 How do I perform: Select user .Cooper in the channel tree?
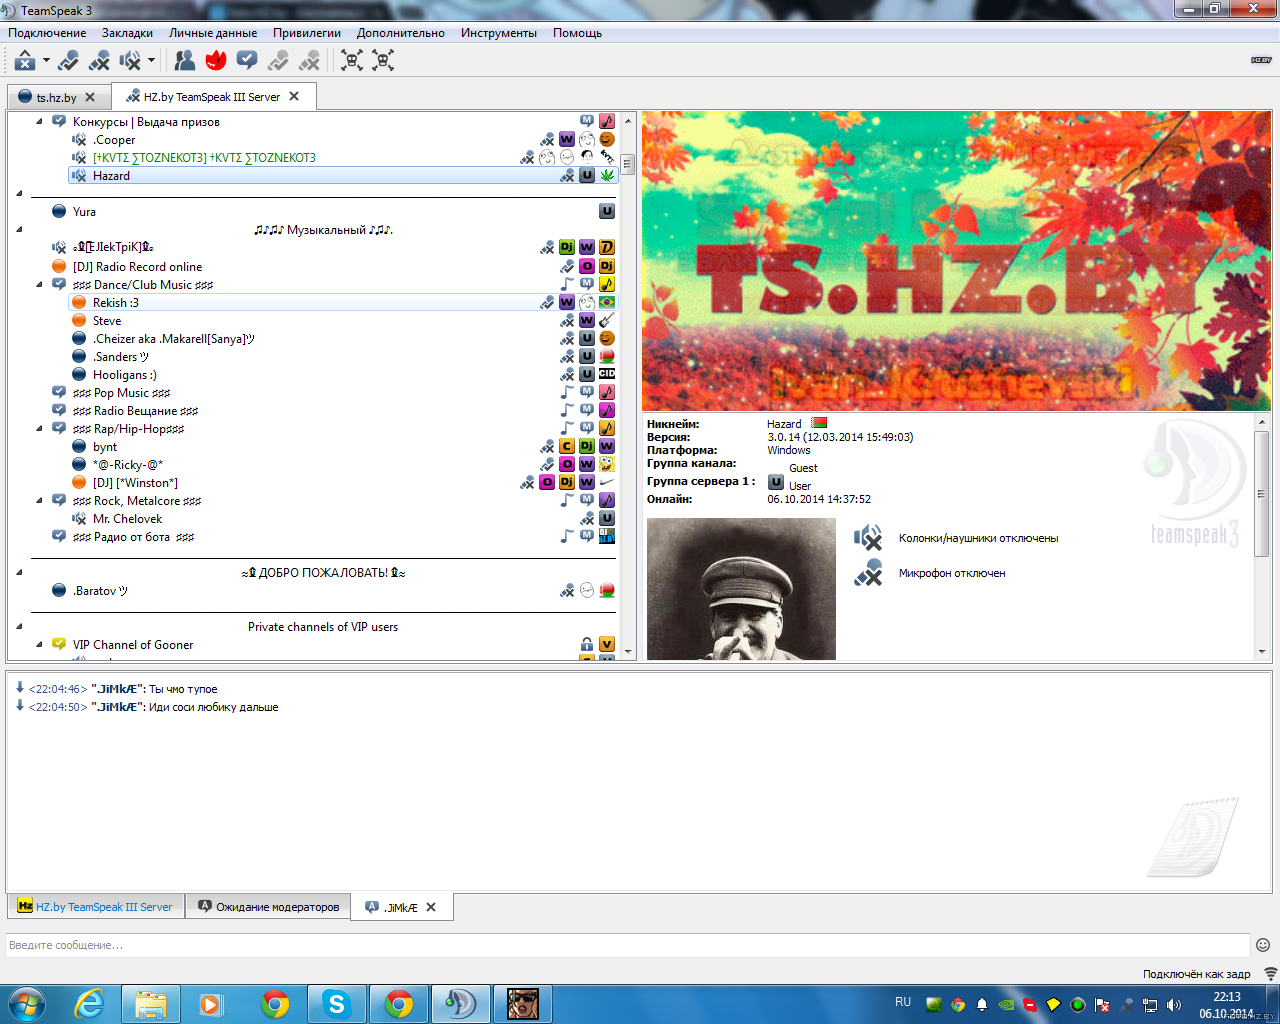343,140
